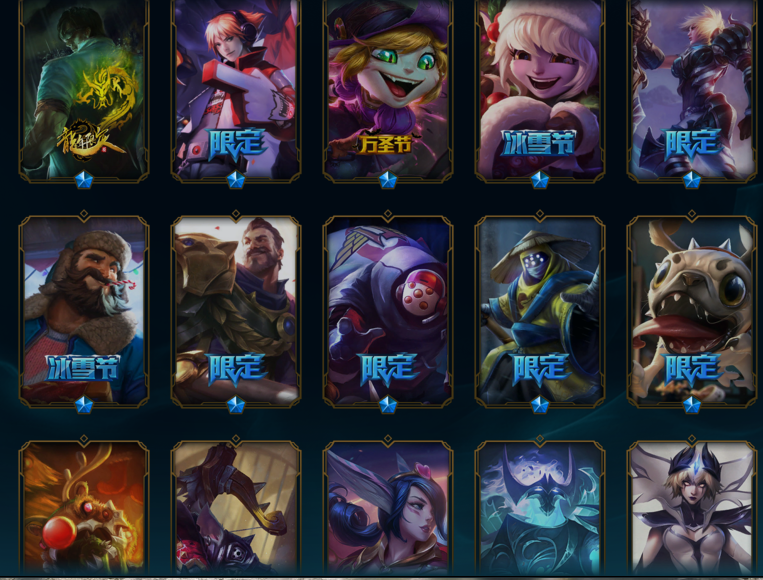
Task: Click blue gem below Graves with golden beast card
Action: 236,405
